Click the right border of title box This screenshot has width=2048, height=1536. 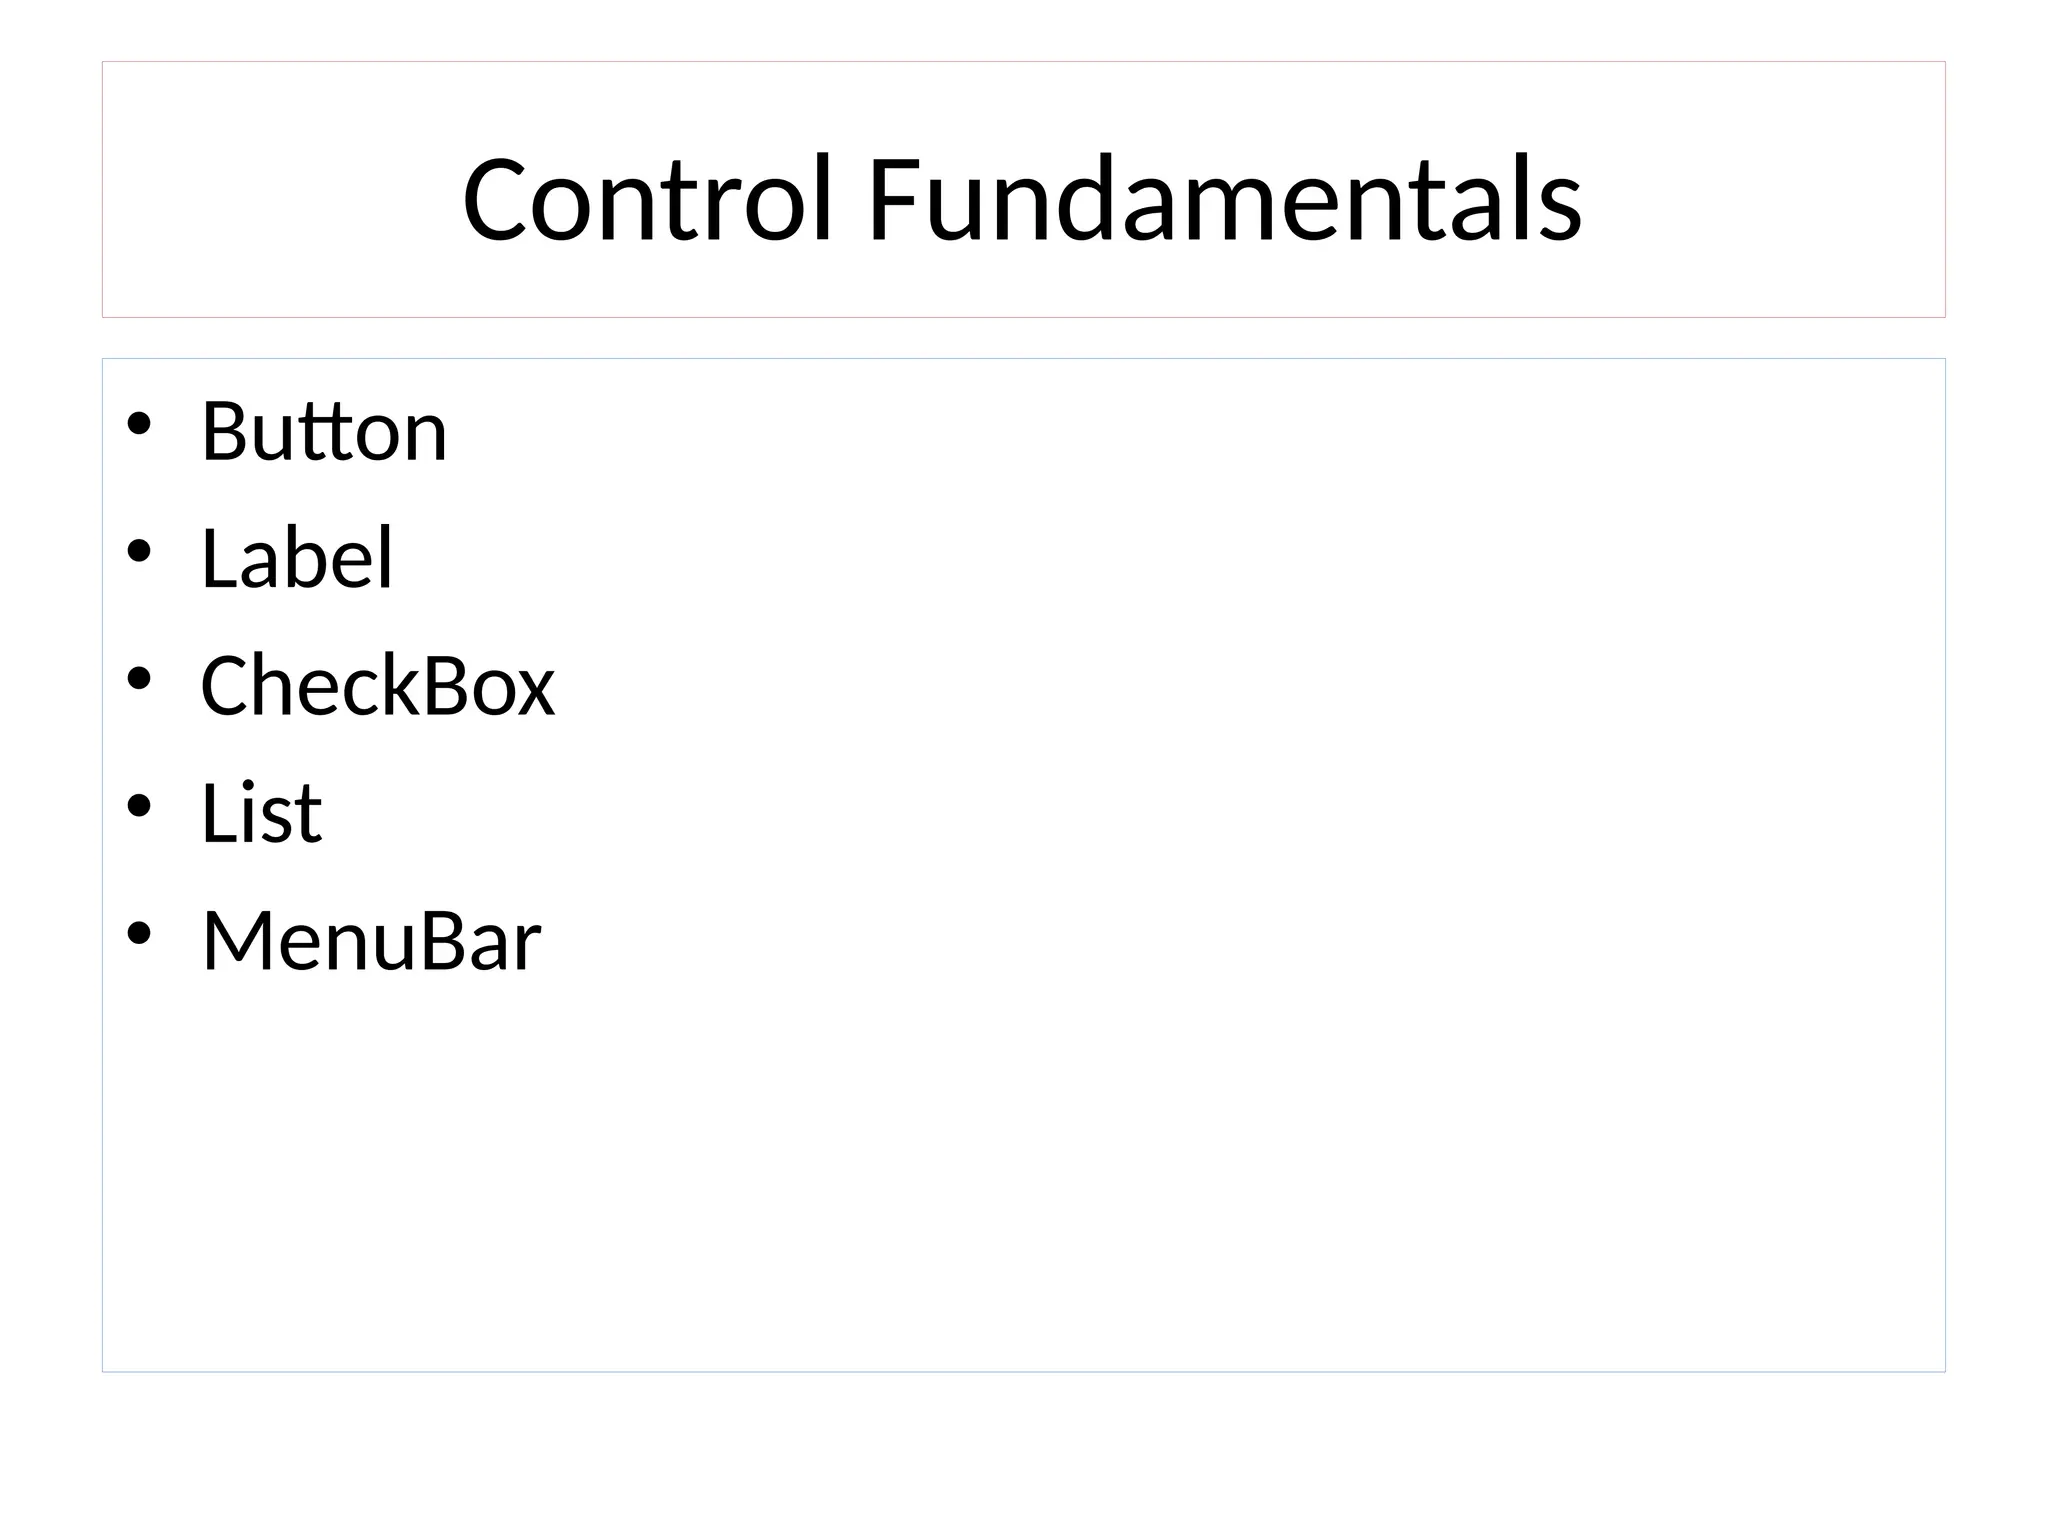[x=1945, y=190]
